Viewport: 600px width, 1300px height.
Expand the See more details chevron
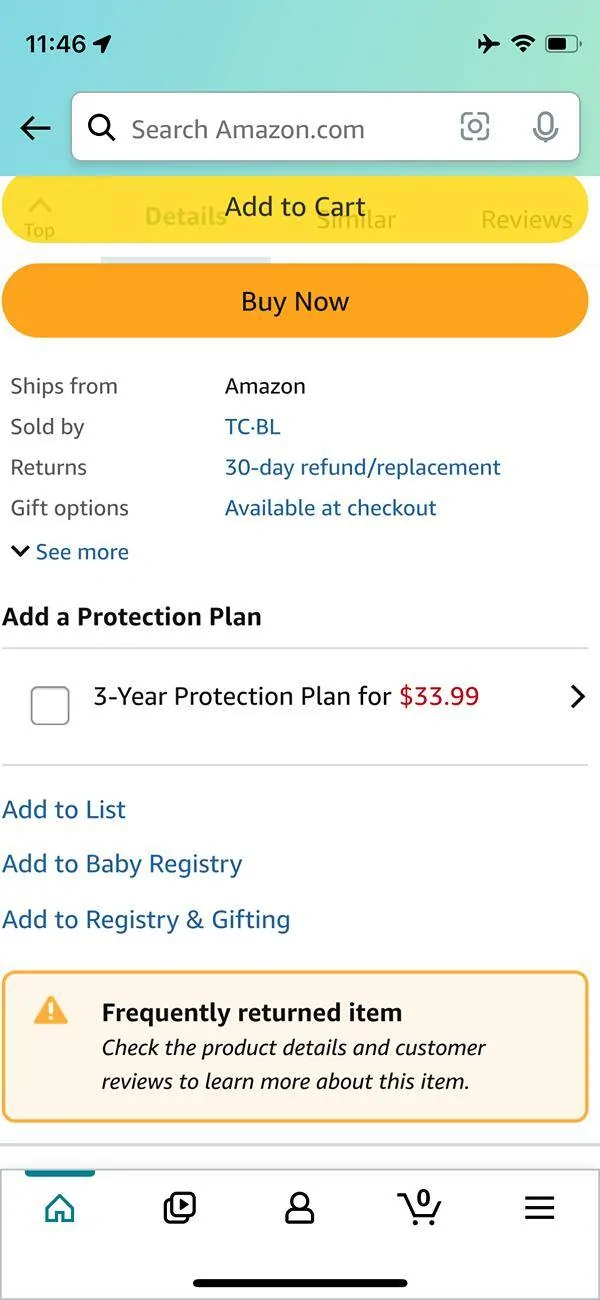[x=20, y=551]
